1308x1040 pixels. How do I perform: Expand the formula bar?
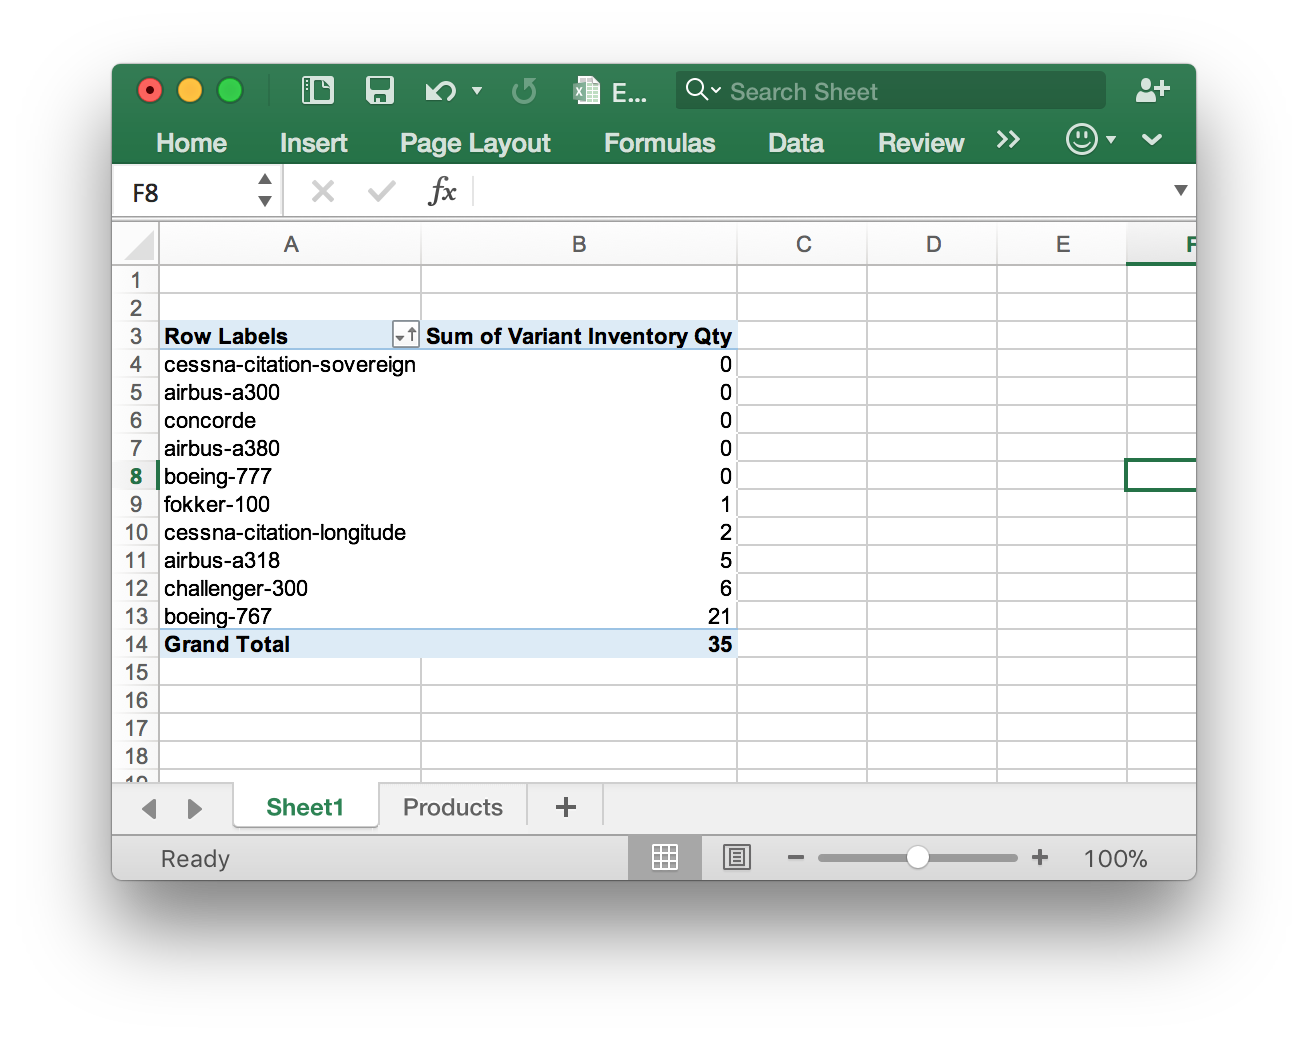point(1180,191)
